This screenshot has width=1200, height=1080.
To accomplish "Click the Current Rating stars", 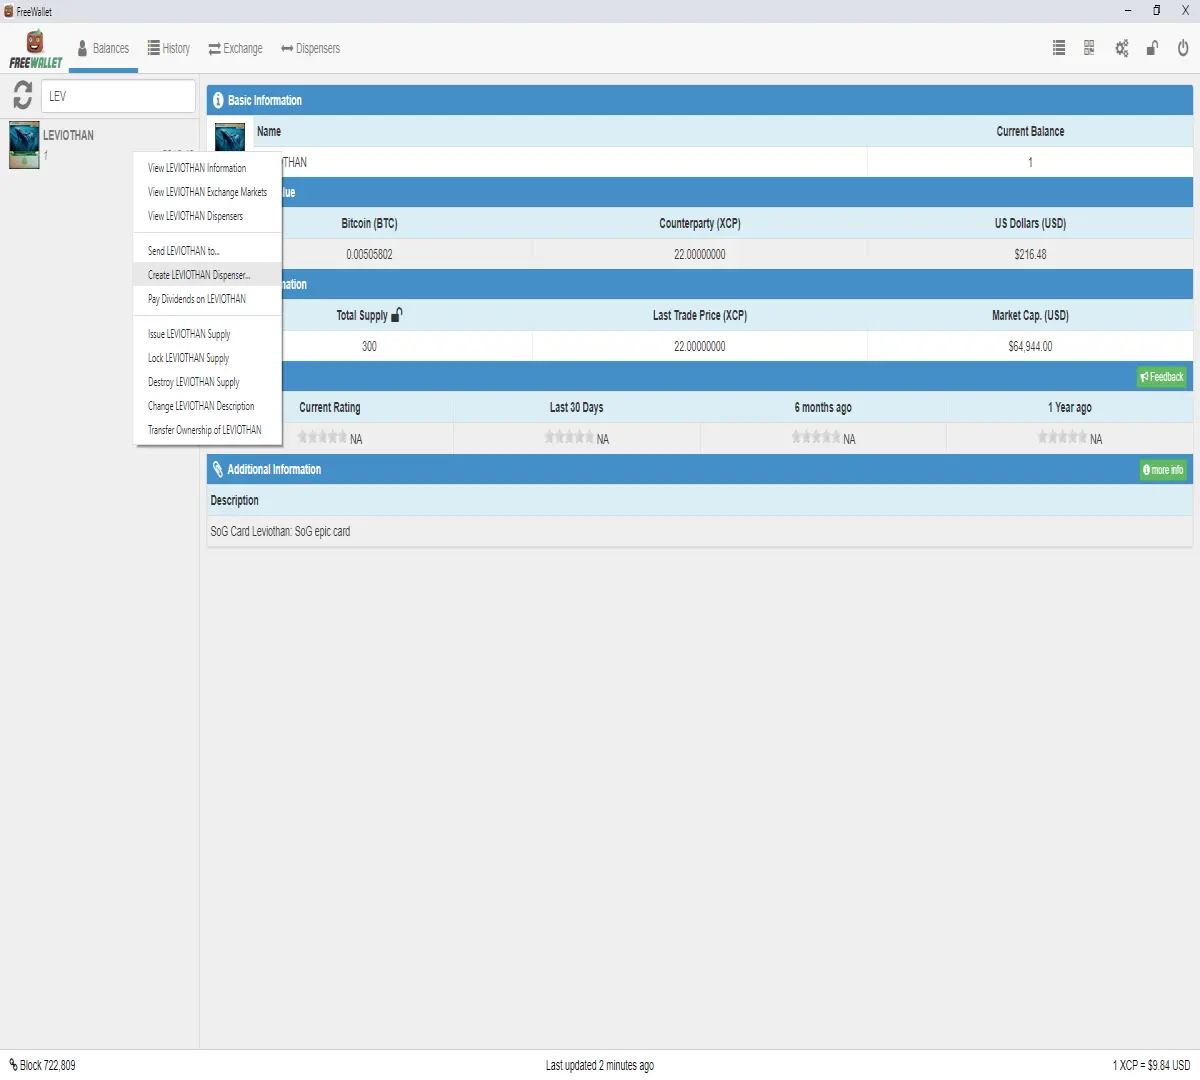I will (x=322, y=437).
